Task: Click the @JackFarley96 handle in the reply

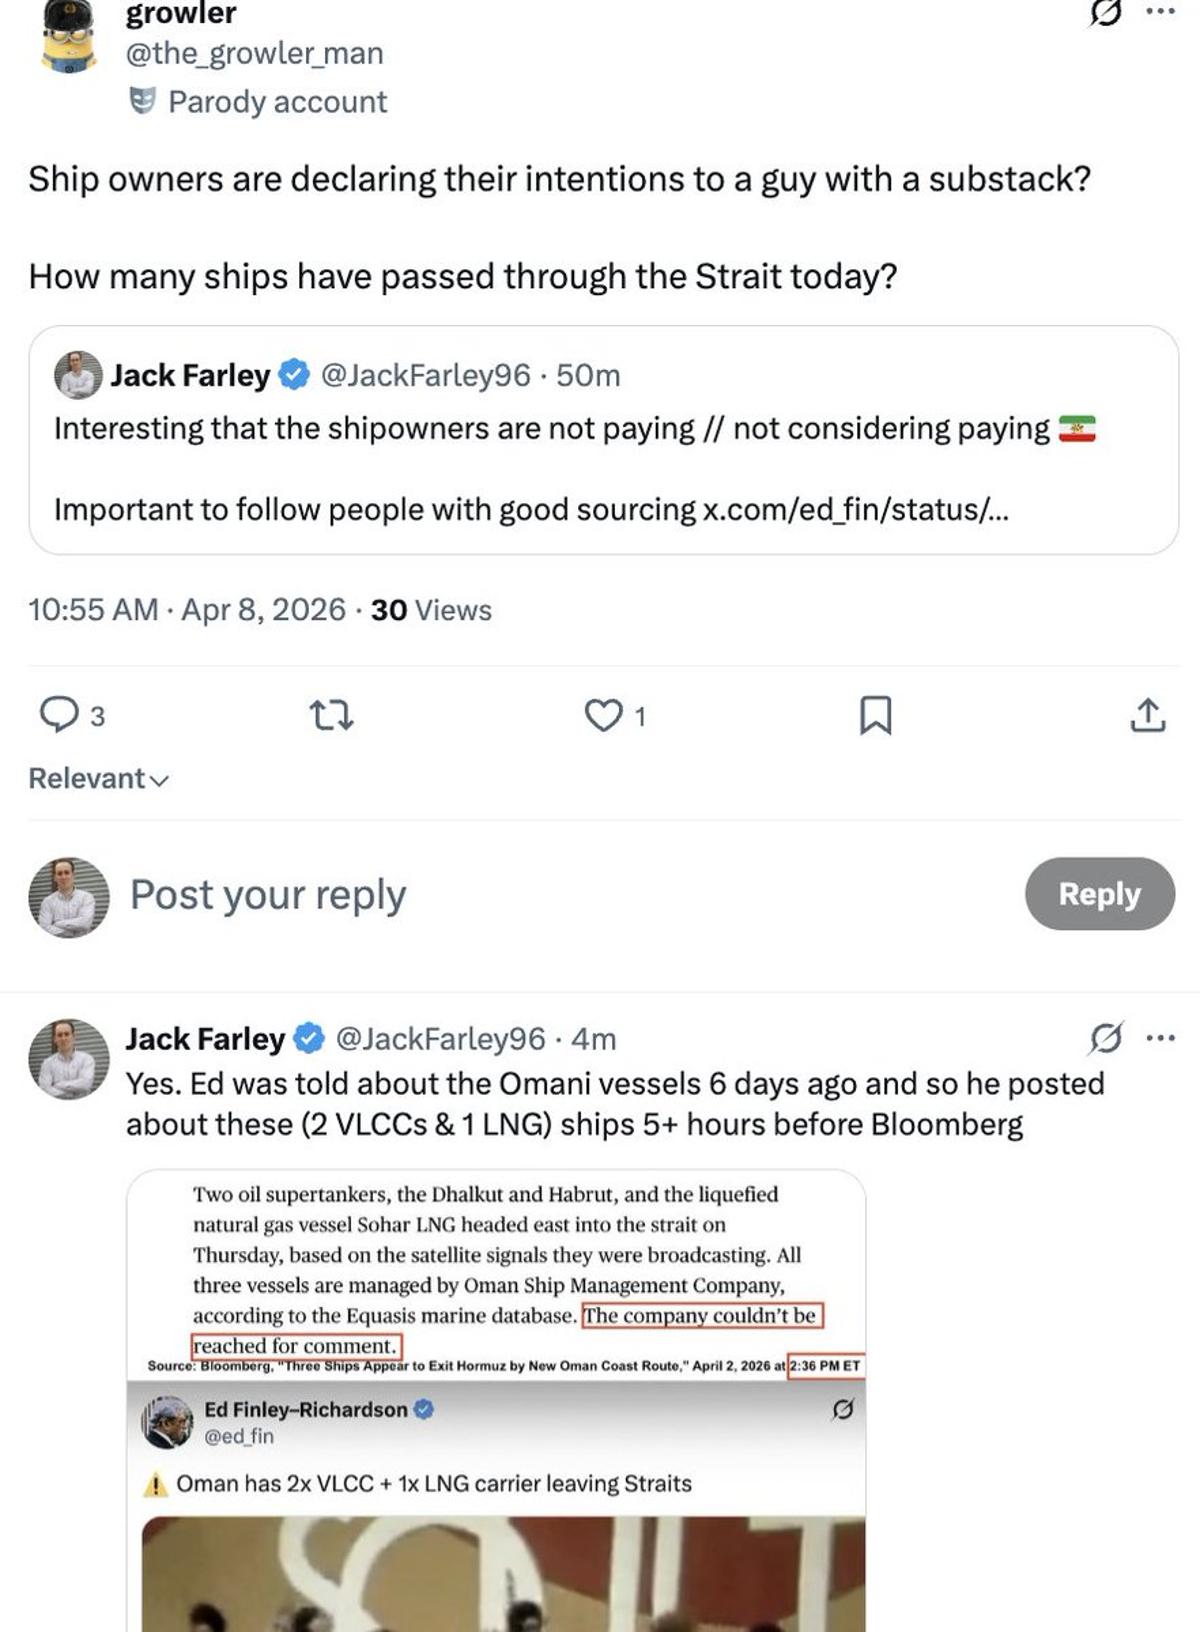Action: pos(441,1039)
